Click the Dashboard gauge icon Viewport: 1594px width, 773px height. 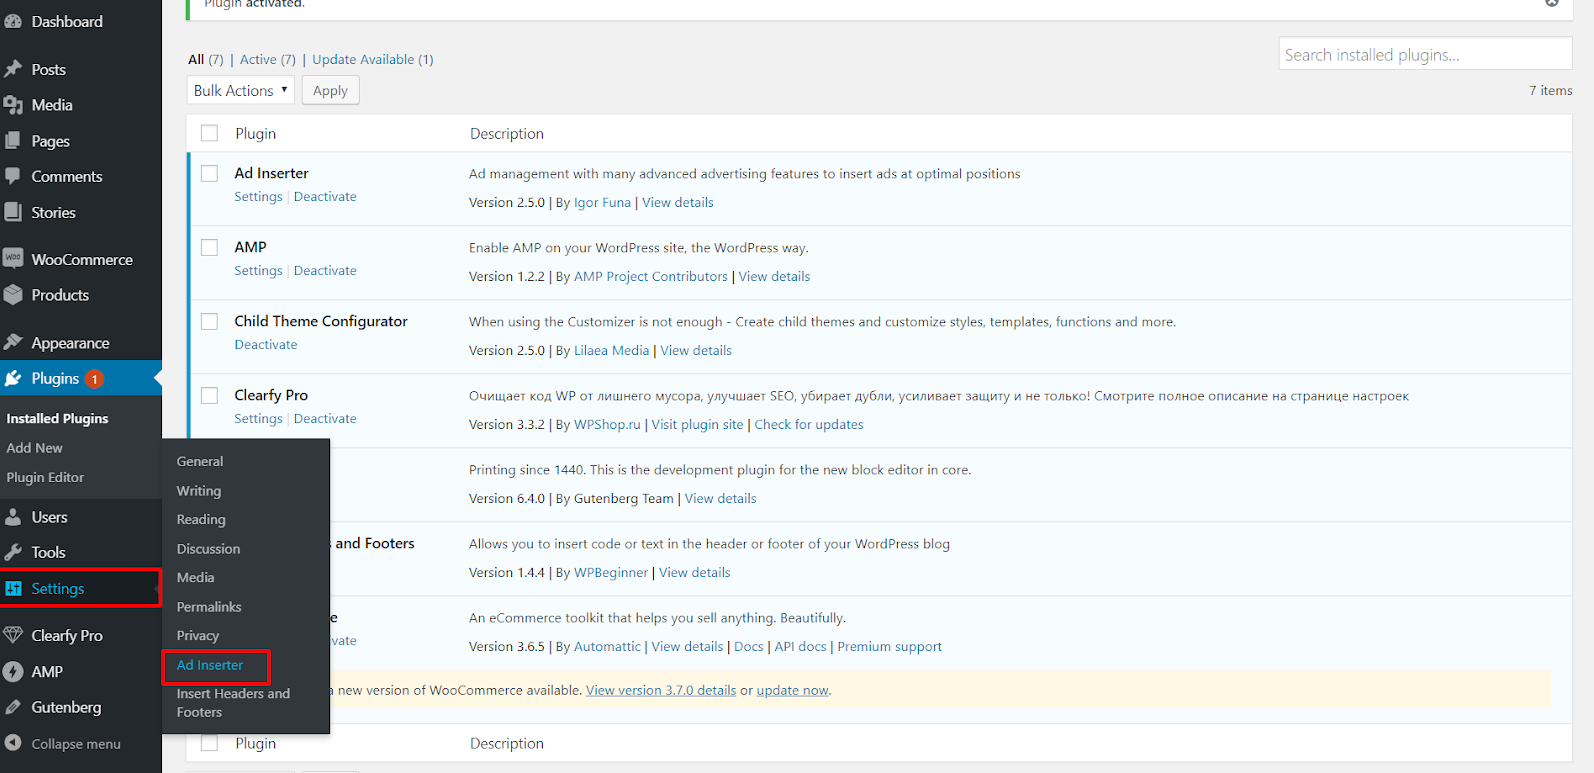pyautogui.click(x=13, y=21)
